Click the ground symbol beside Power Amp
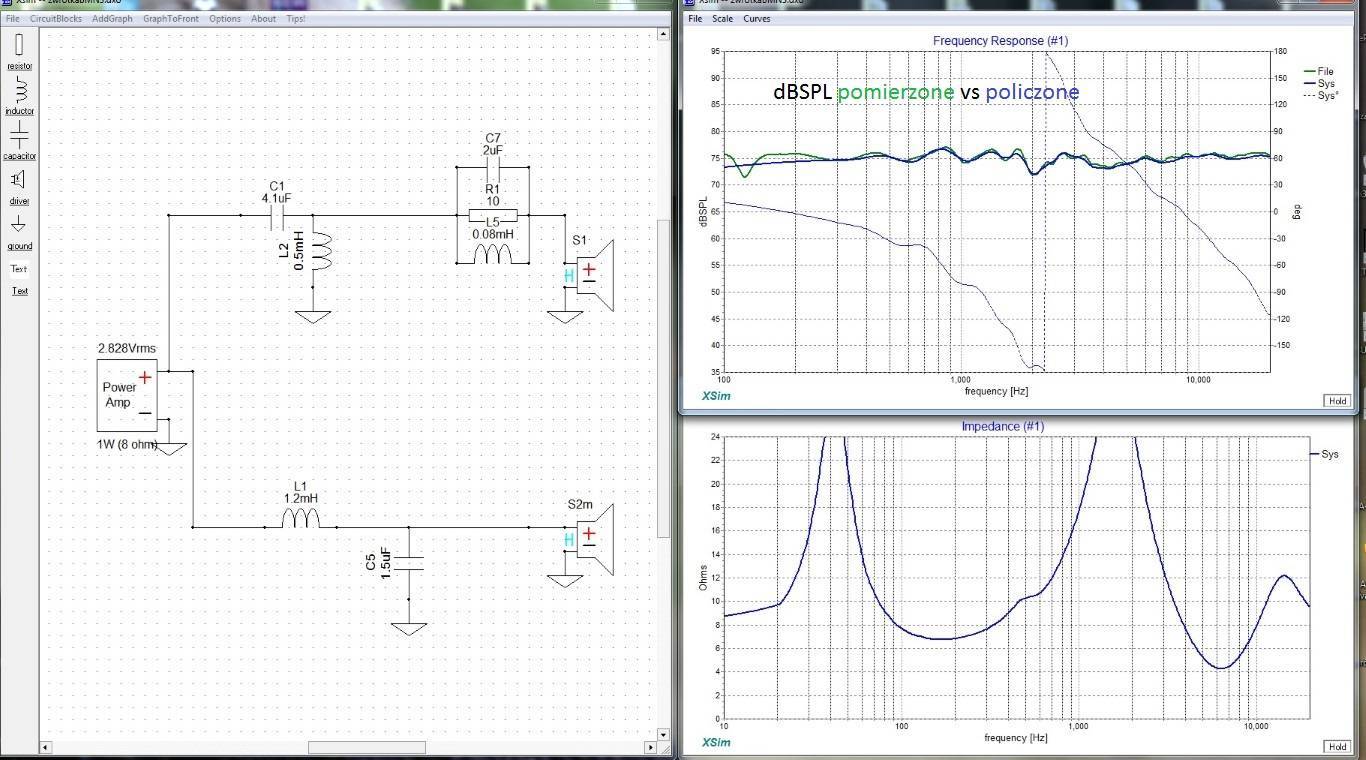 point(170,448)
